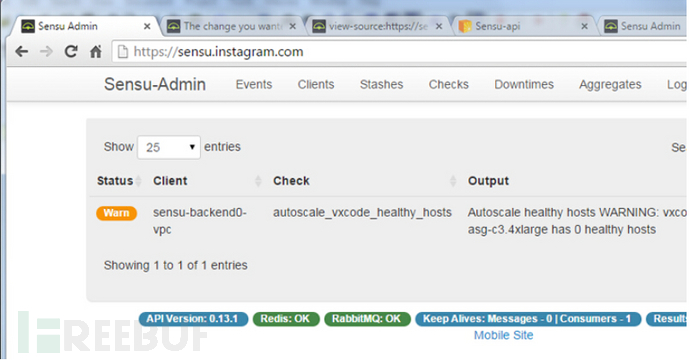This screenshot has height=360, width=690.
Task: Reload the page with the refresh icon
Action: click(x=71, y=51)
